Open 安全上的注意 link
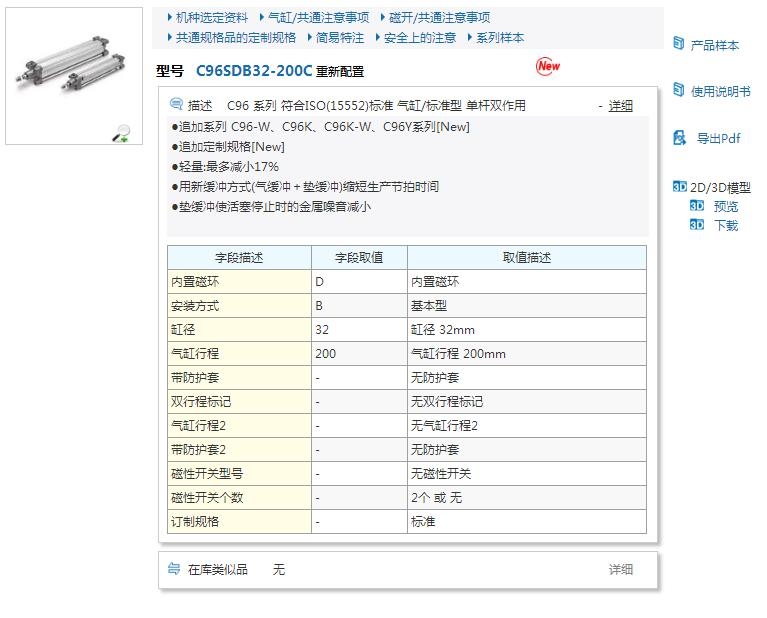 [419, 38]
